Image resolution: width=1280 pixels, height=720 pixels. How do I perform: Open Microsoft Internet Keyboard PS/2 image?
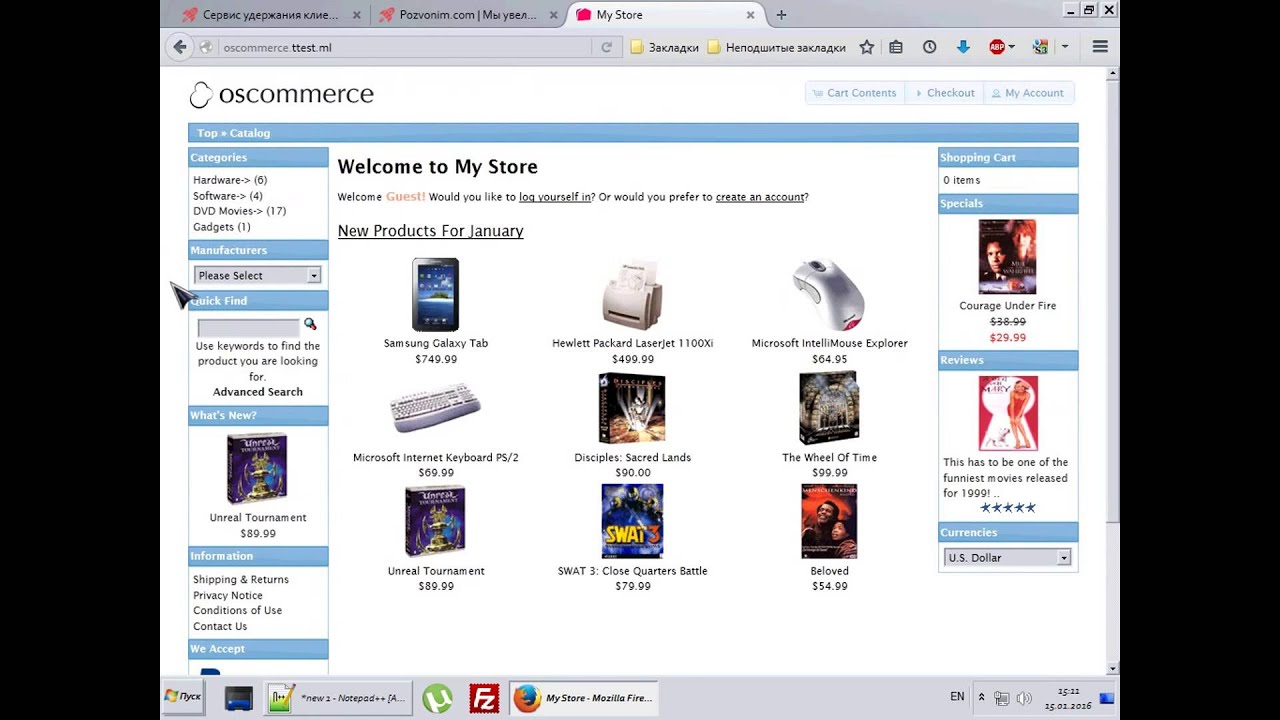point(435,408)
